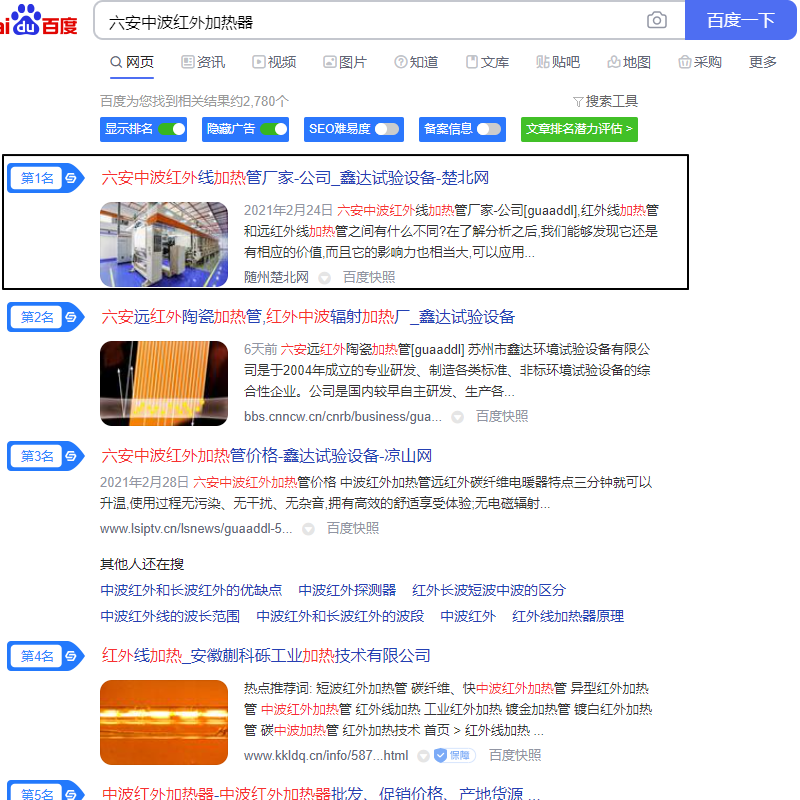
Task: Switch to the 文库 tab
Action: tap(487, 62)
